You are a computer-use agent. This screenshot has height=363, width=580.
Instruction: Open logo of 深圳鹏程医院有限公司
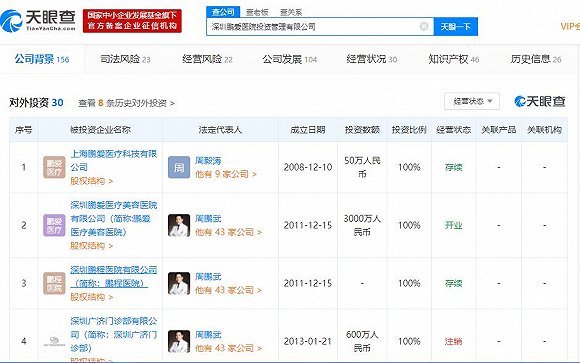pyautogui.click(x=54, y=283)
